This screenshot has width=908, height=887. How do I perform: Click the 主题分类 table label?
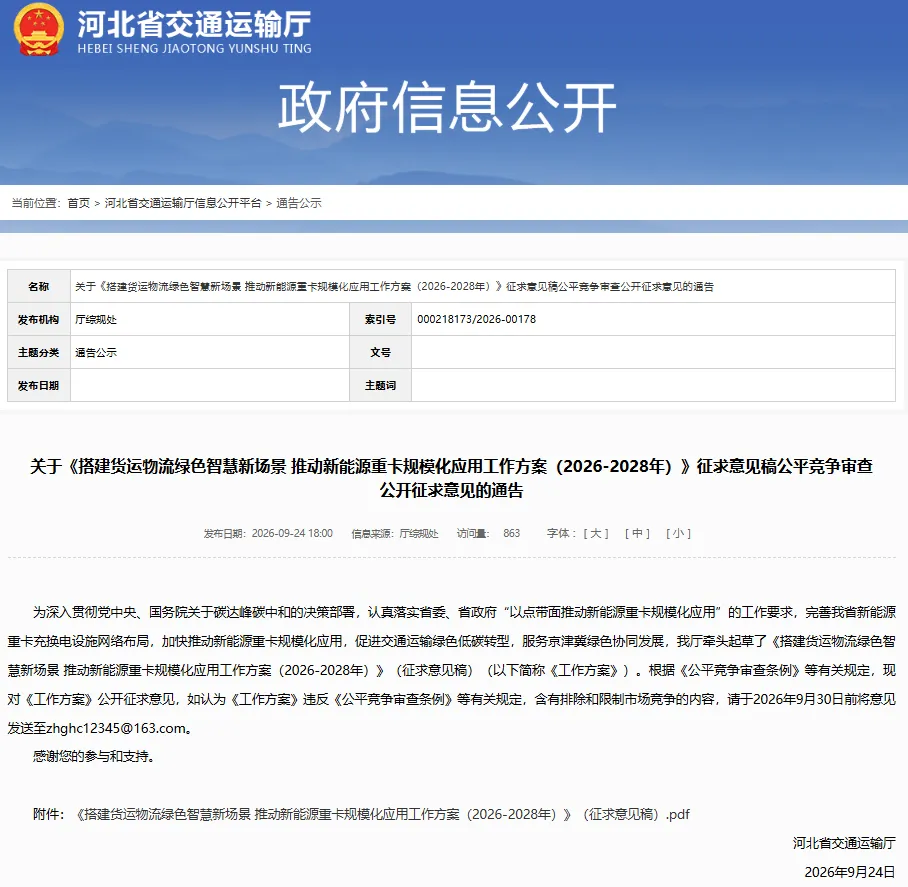click(38, 353)
